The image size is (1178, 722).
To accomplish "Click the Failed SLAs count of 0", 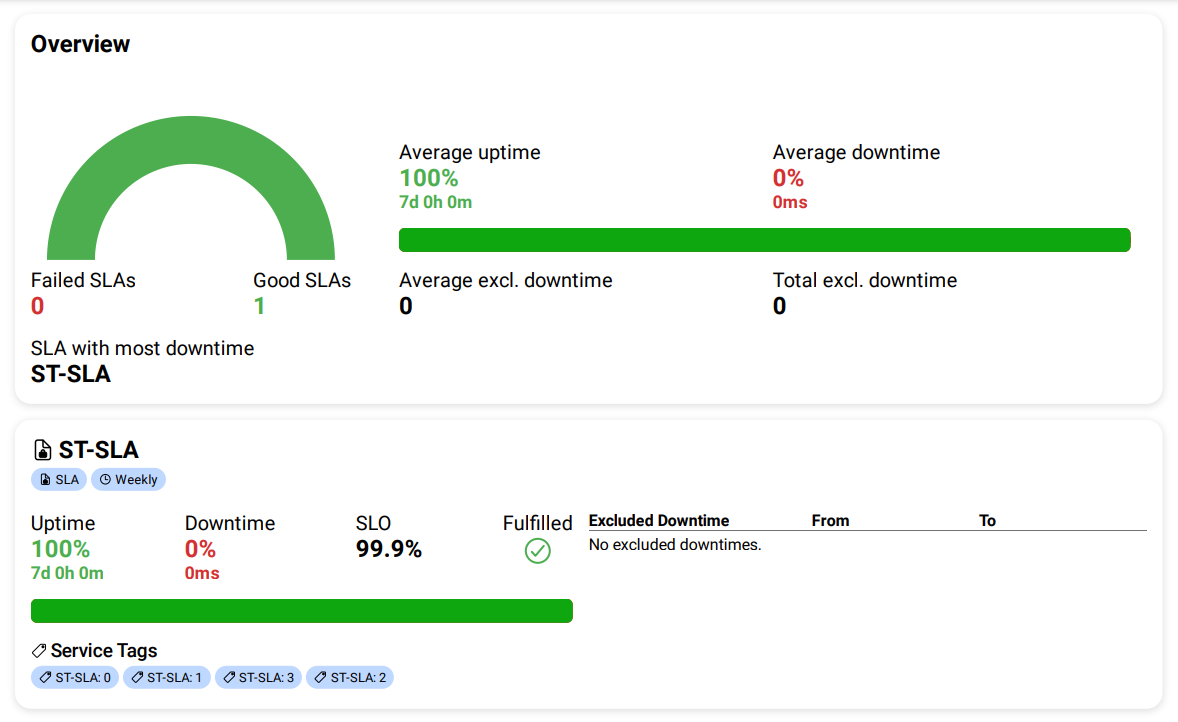I will [x=38, y=306].
